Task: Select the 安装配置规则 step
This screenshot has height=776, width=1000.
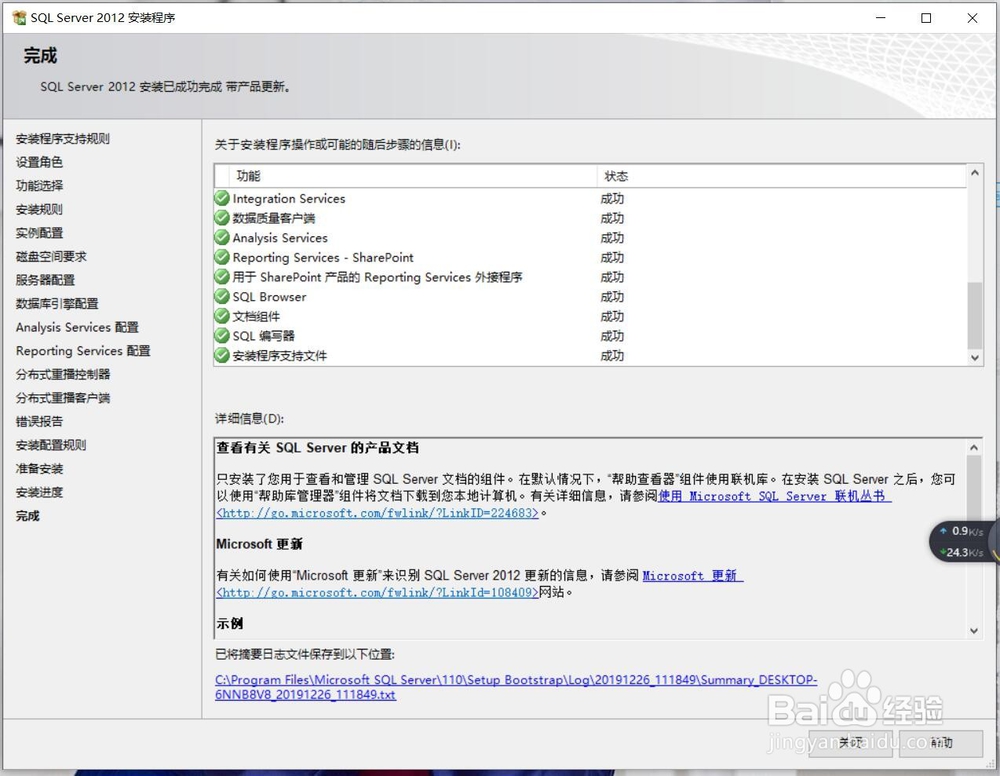Action: (x=51, y=445)
